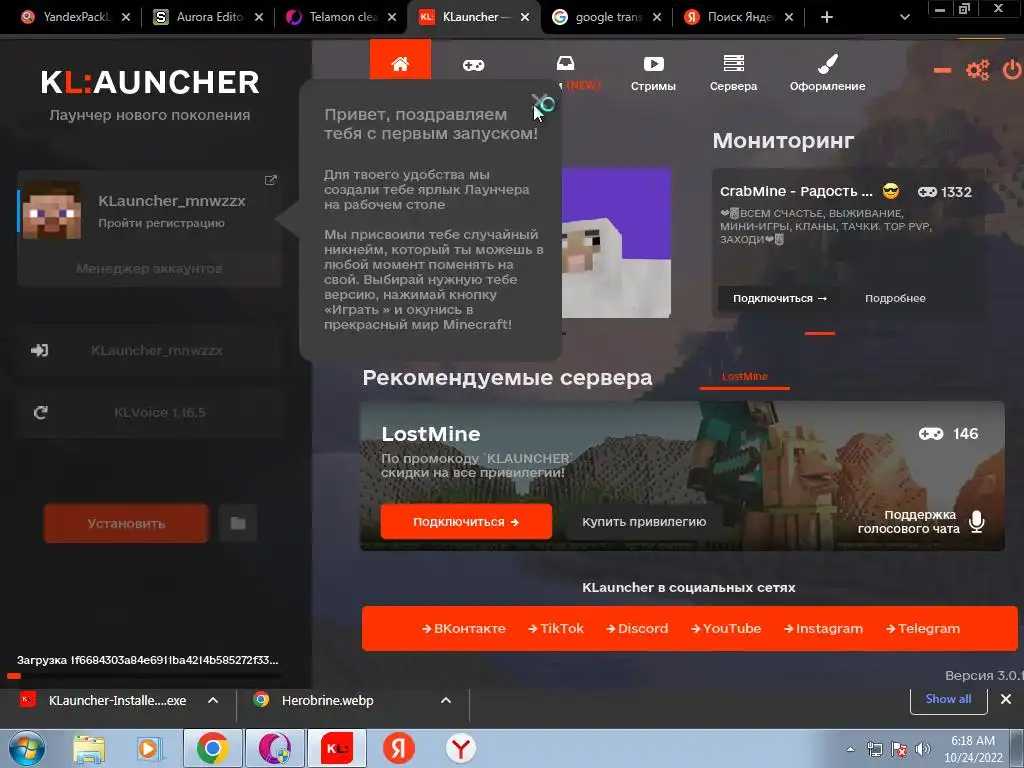Open the Instagram link

pyautogui.click(x=823, y=628)
